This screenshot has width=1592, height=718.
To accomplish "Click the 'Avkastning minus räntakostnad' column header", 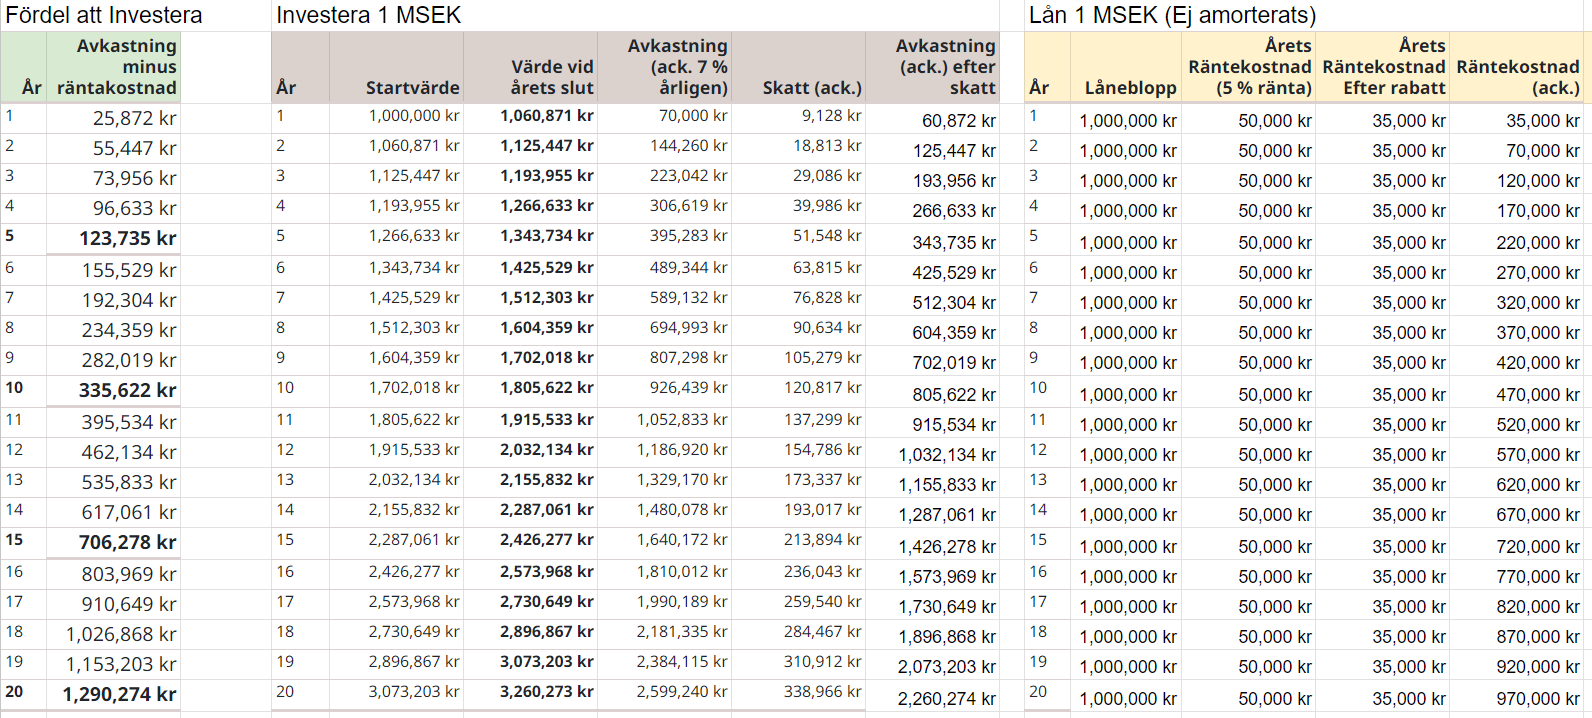I will click(x=115, y=67).
